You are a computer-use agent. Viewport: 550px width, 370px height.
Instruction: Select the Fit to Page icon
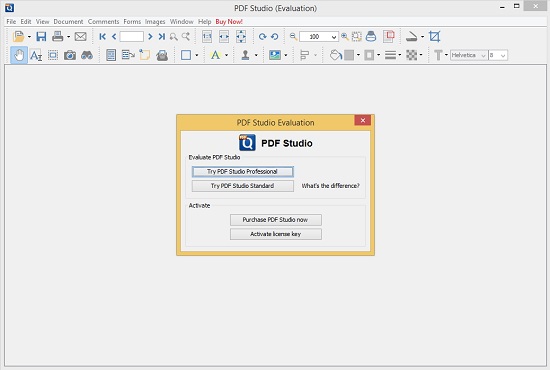click(x=241, y=36)
